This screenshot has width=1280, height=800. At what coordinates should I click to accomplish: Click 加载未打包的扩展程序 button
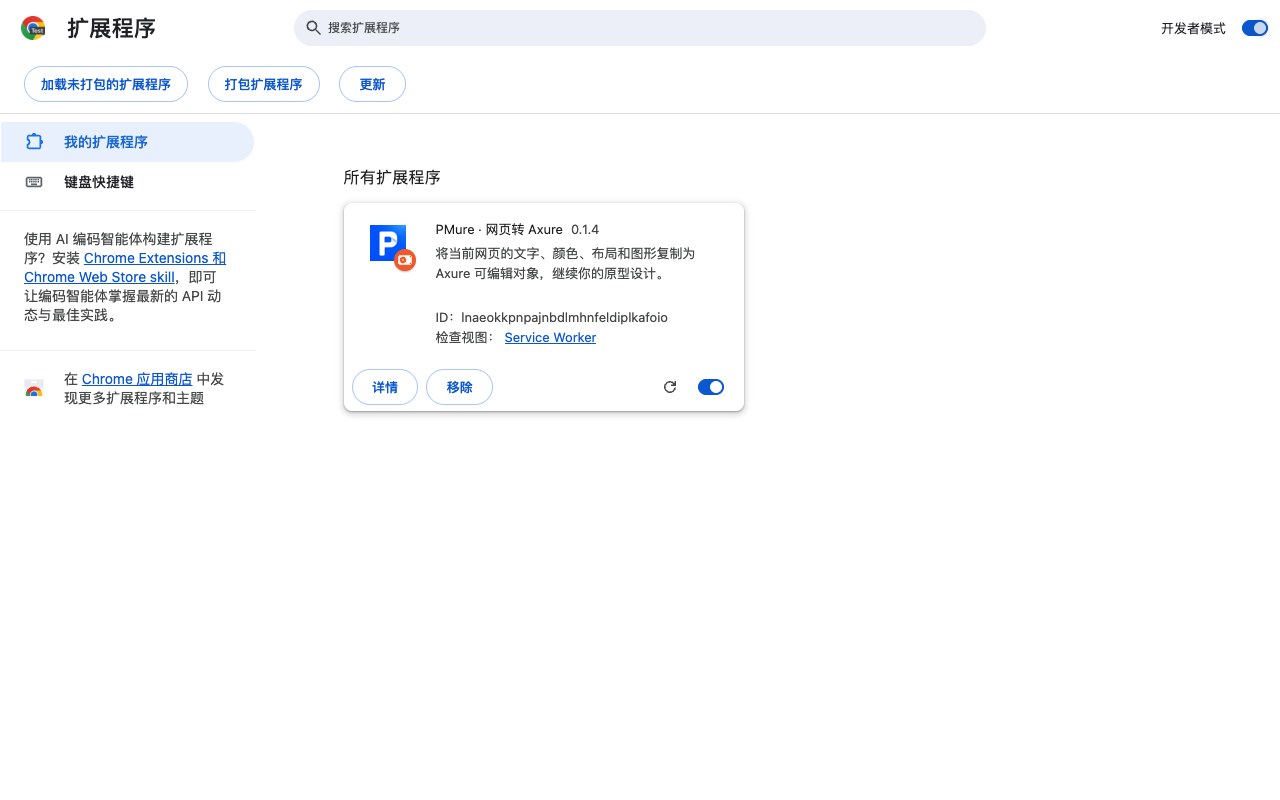click(106, 84)
